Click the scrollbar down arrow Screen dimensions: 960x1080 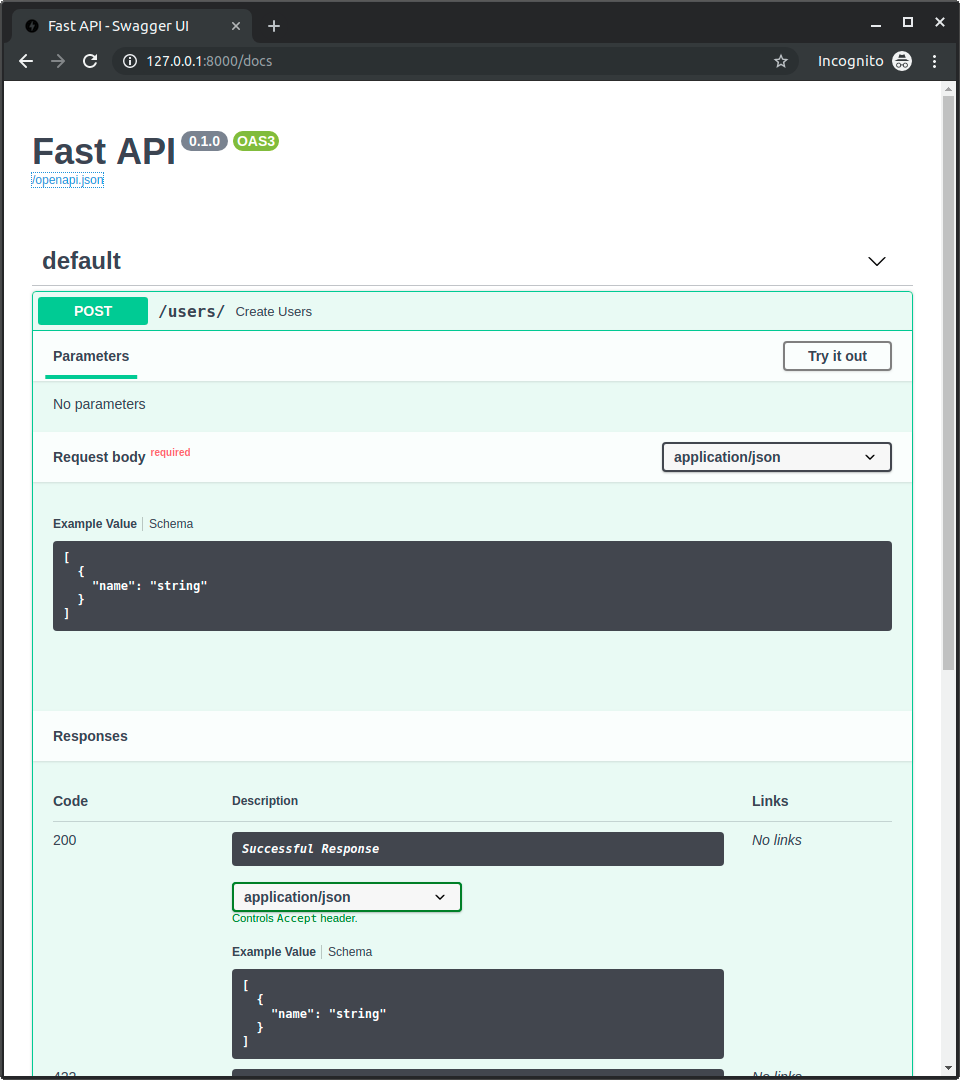[948, 1068]
